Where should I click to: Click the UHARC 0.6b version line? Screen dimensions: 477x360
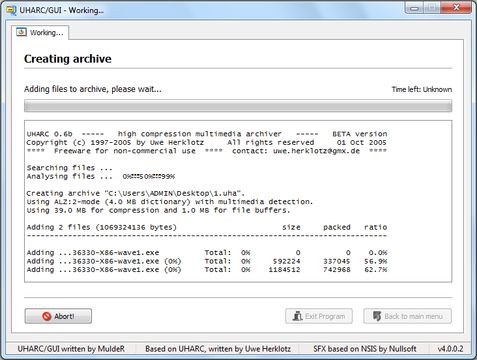(207, 134)
